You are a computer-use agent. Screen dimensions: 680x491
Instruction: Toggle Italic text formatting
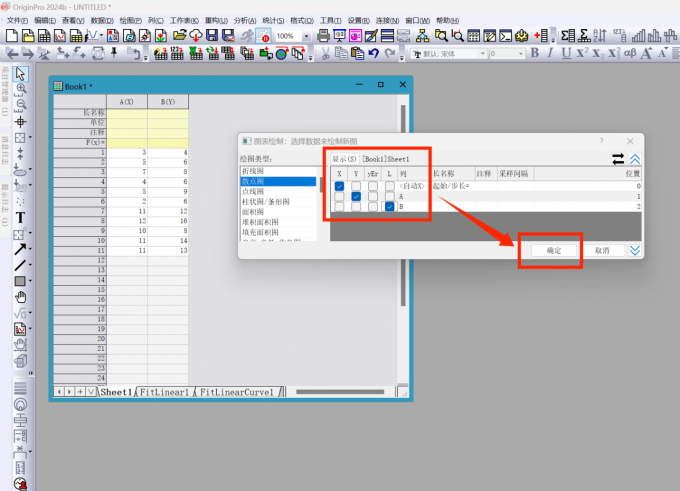[550, 53]
